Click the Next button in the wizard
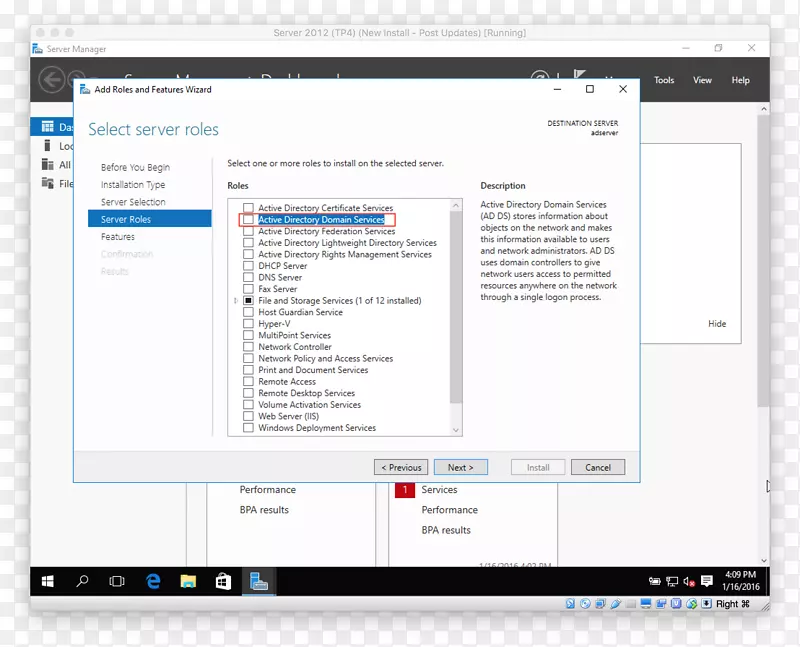This screenshot has width=800, height=647. point(461,466)
